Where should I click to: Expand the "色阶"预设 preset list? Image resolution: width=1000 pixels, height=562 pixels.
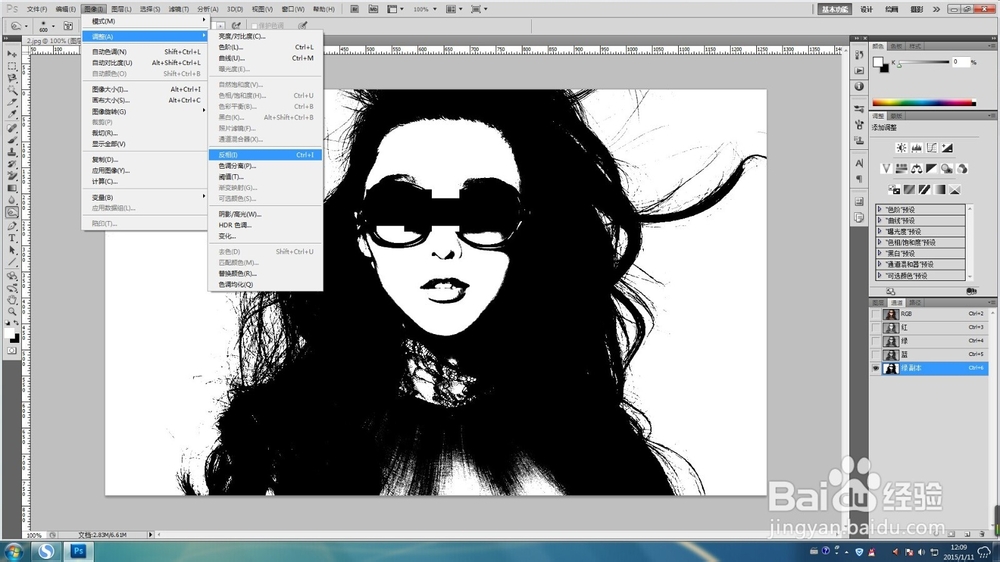(x=879, y=209)
